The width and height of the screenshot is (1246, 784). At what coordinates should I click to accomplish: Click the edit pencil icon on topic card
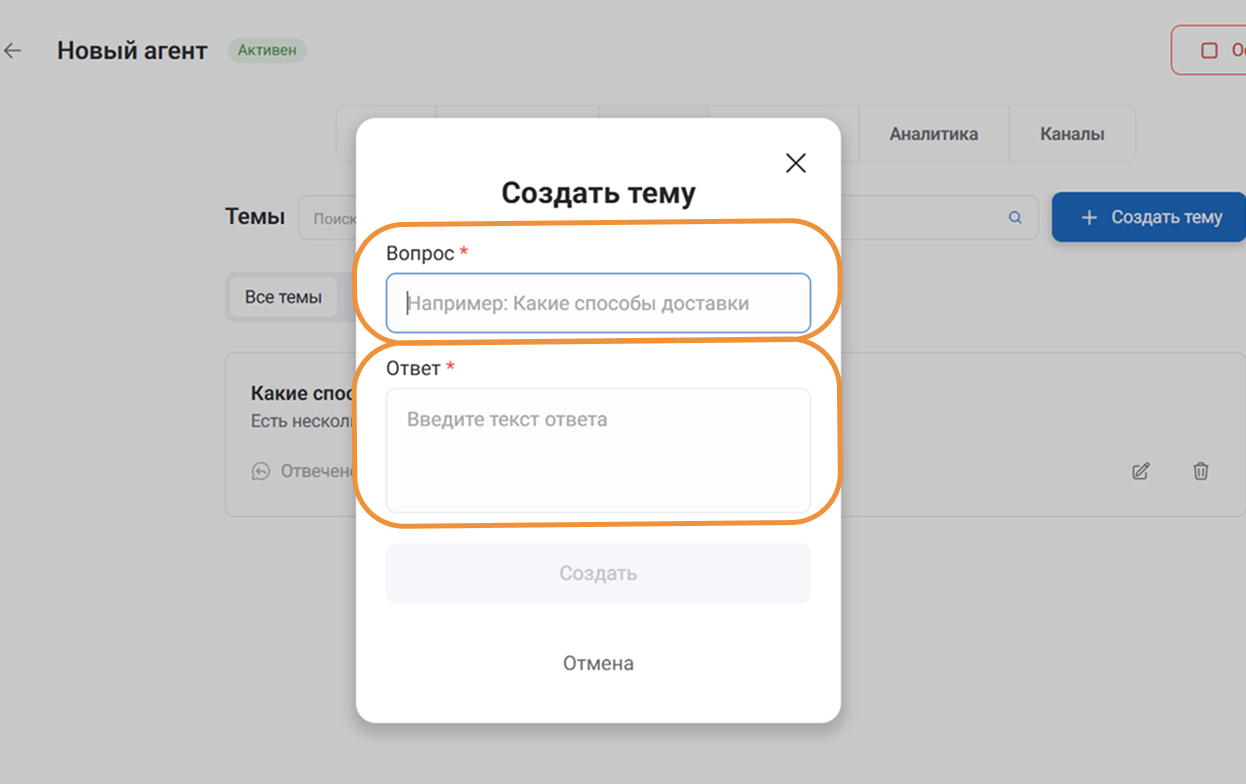(x=1140, y=471)
